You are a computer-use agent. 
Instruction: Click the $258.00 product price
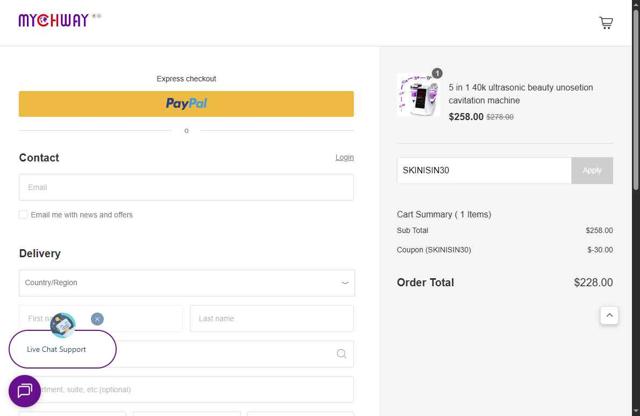click(x=466, y=117)
